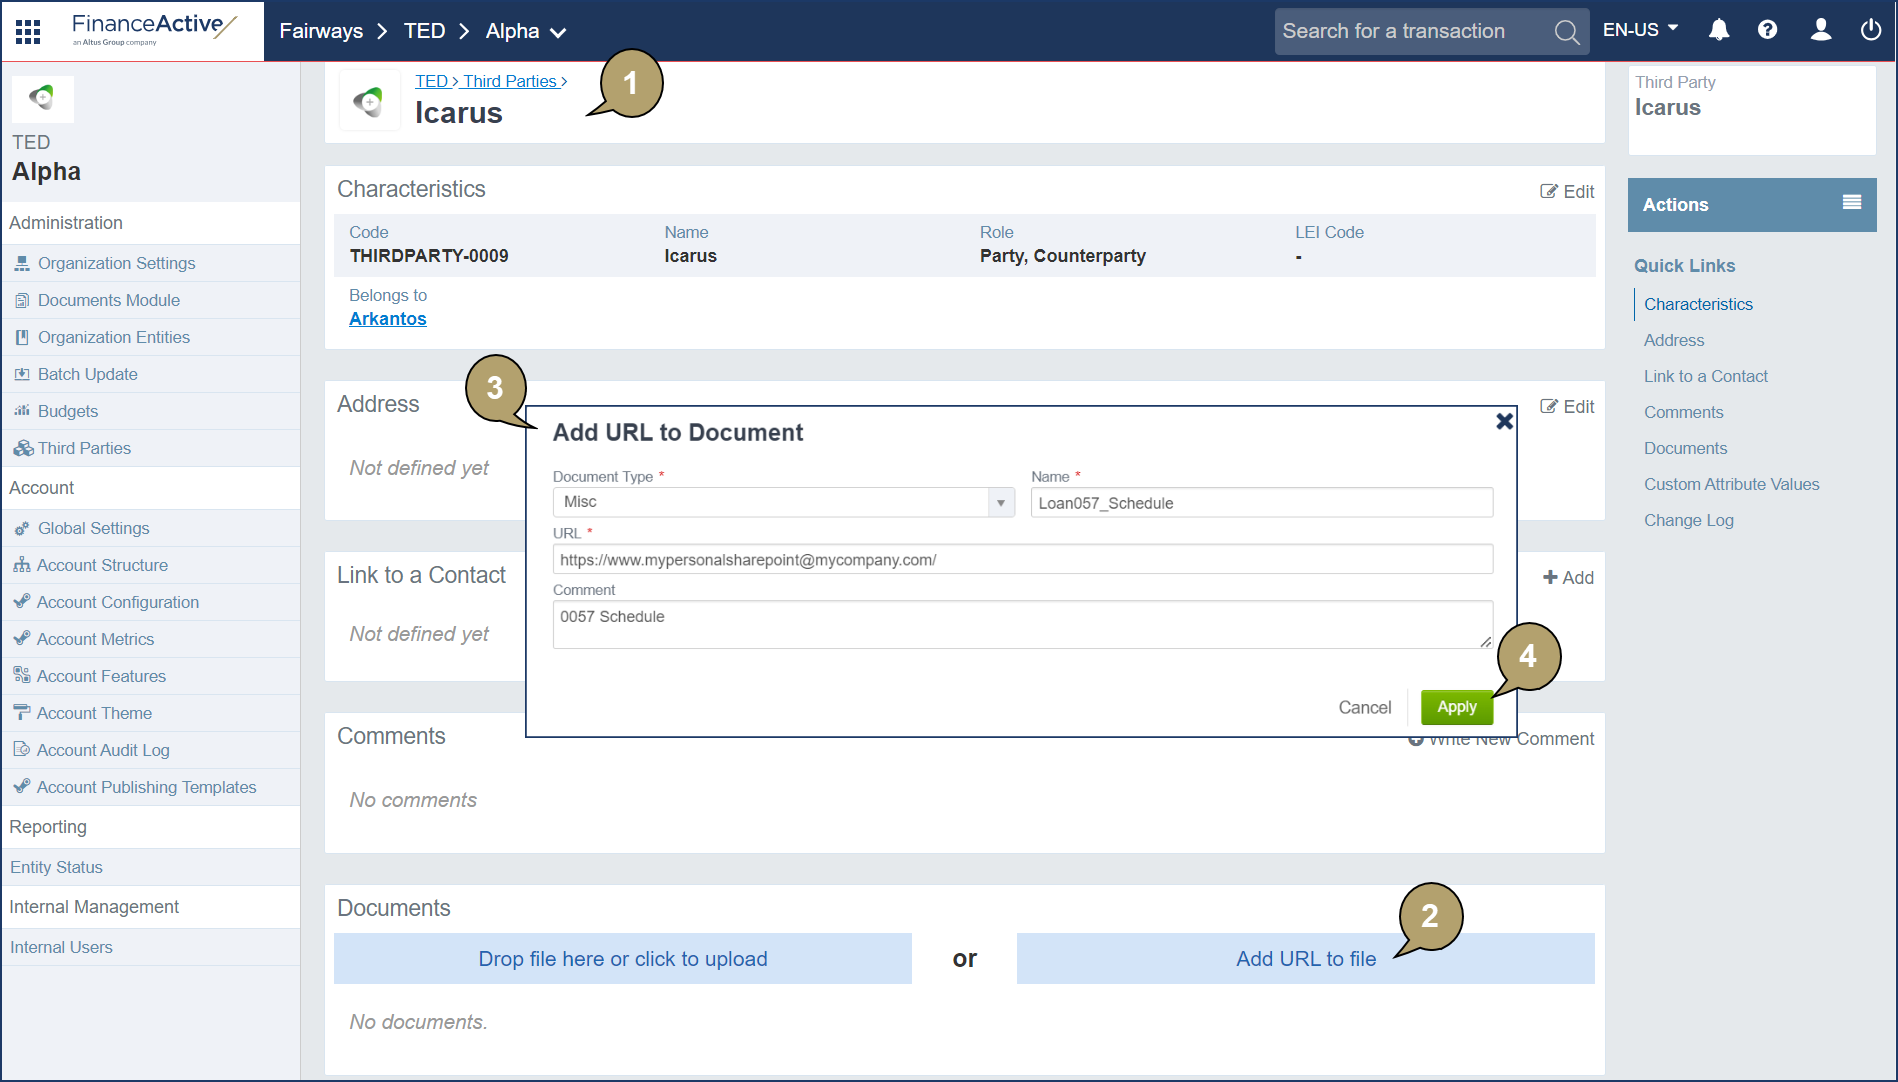Edit the Characteristics section
This screenshot has height=1082, width=1898.
pos(1567,191)
